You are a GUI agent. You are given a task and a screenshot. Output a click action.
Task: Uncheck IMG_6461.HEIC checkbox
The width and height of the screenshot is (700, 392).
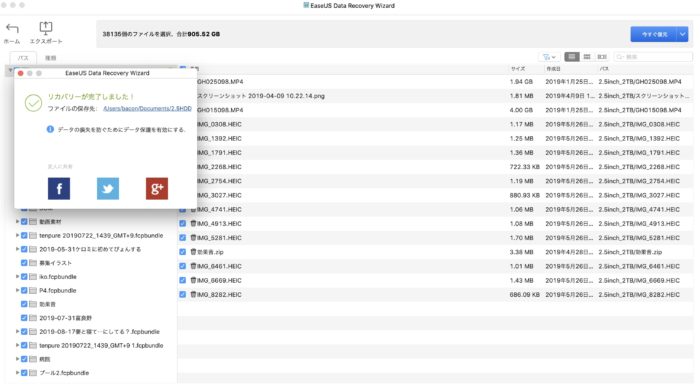tap(183, 266)
